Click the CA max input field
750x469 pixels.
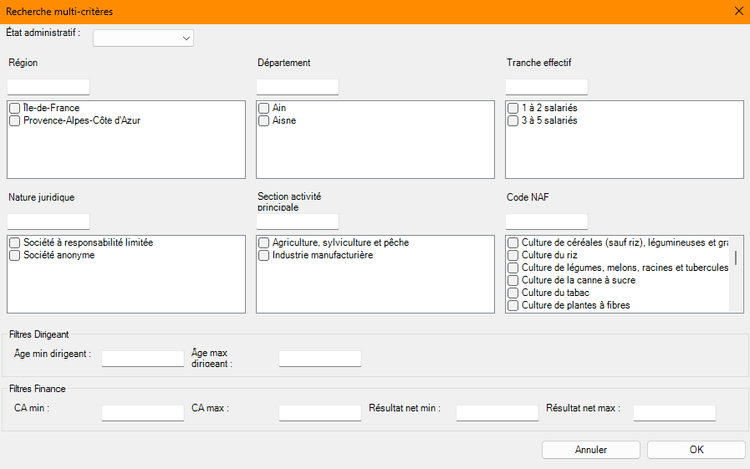coord(320,412)
